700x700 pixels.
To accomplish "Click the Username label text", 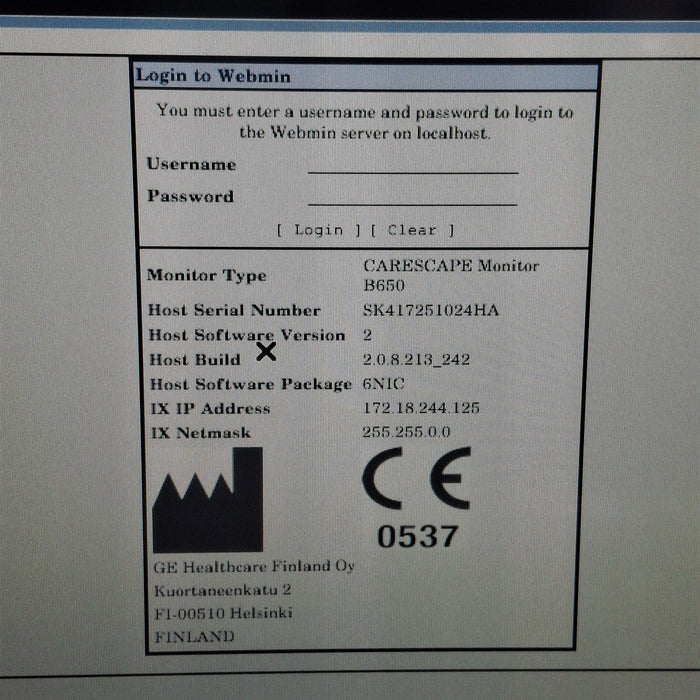I will click(192, 164).
